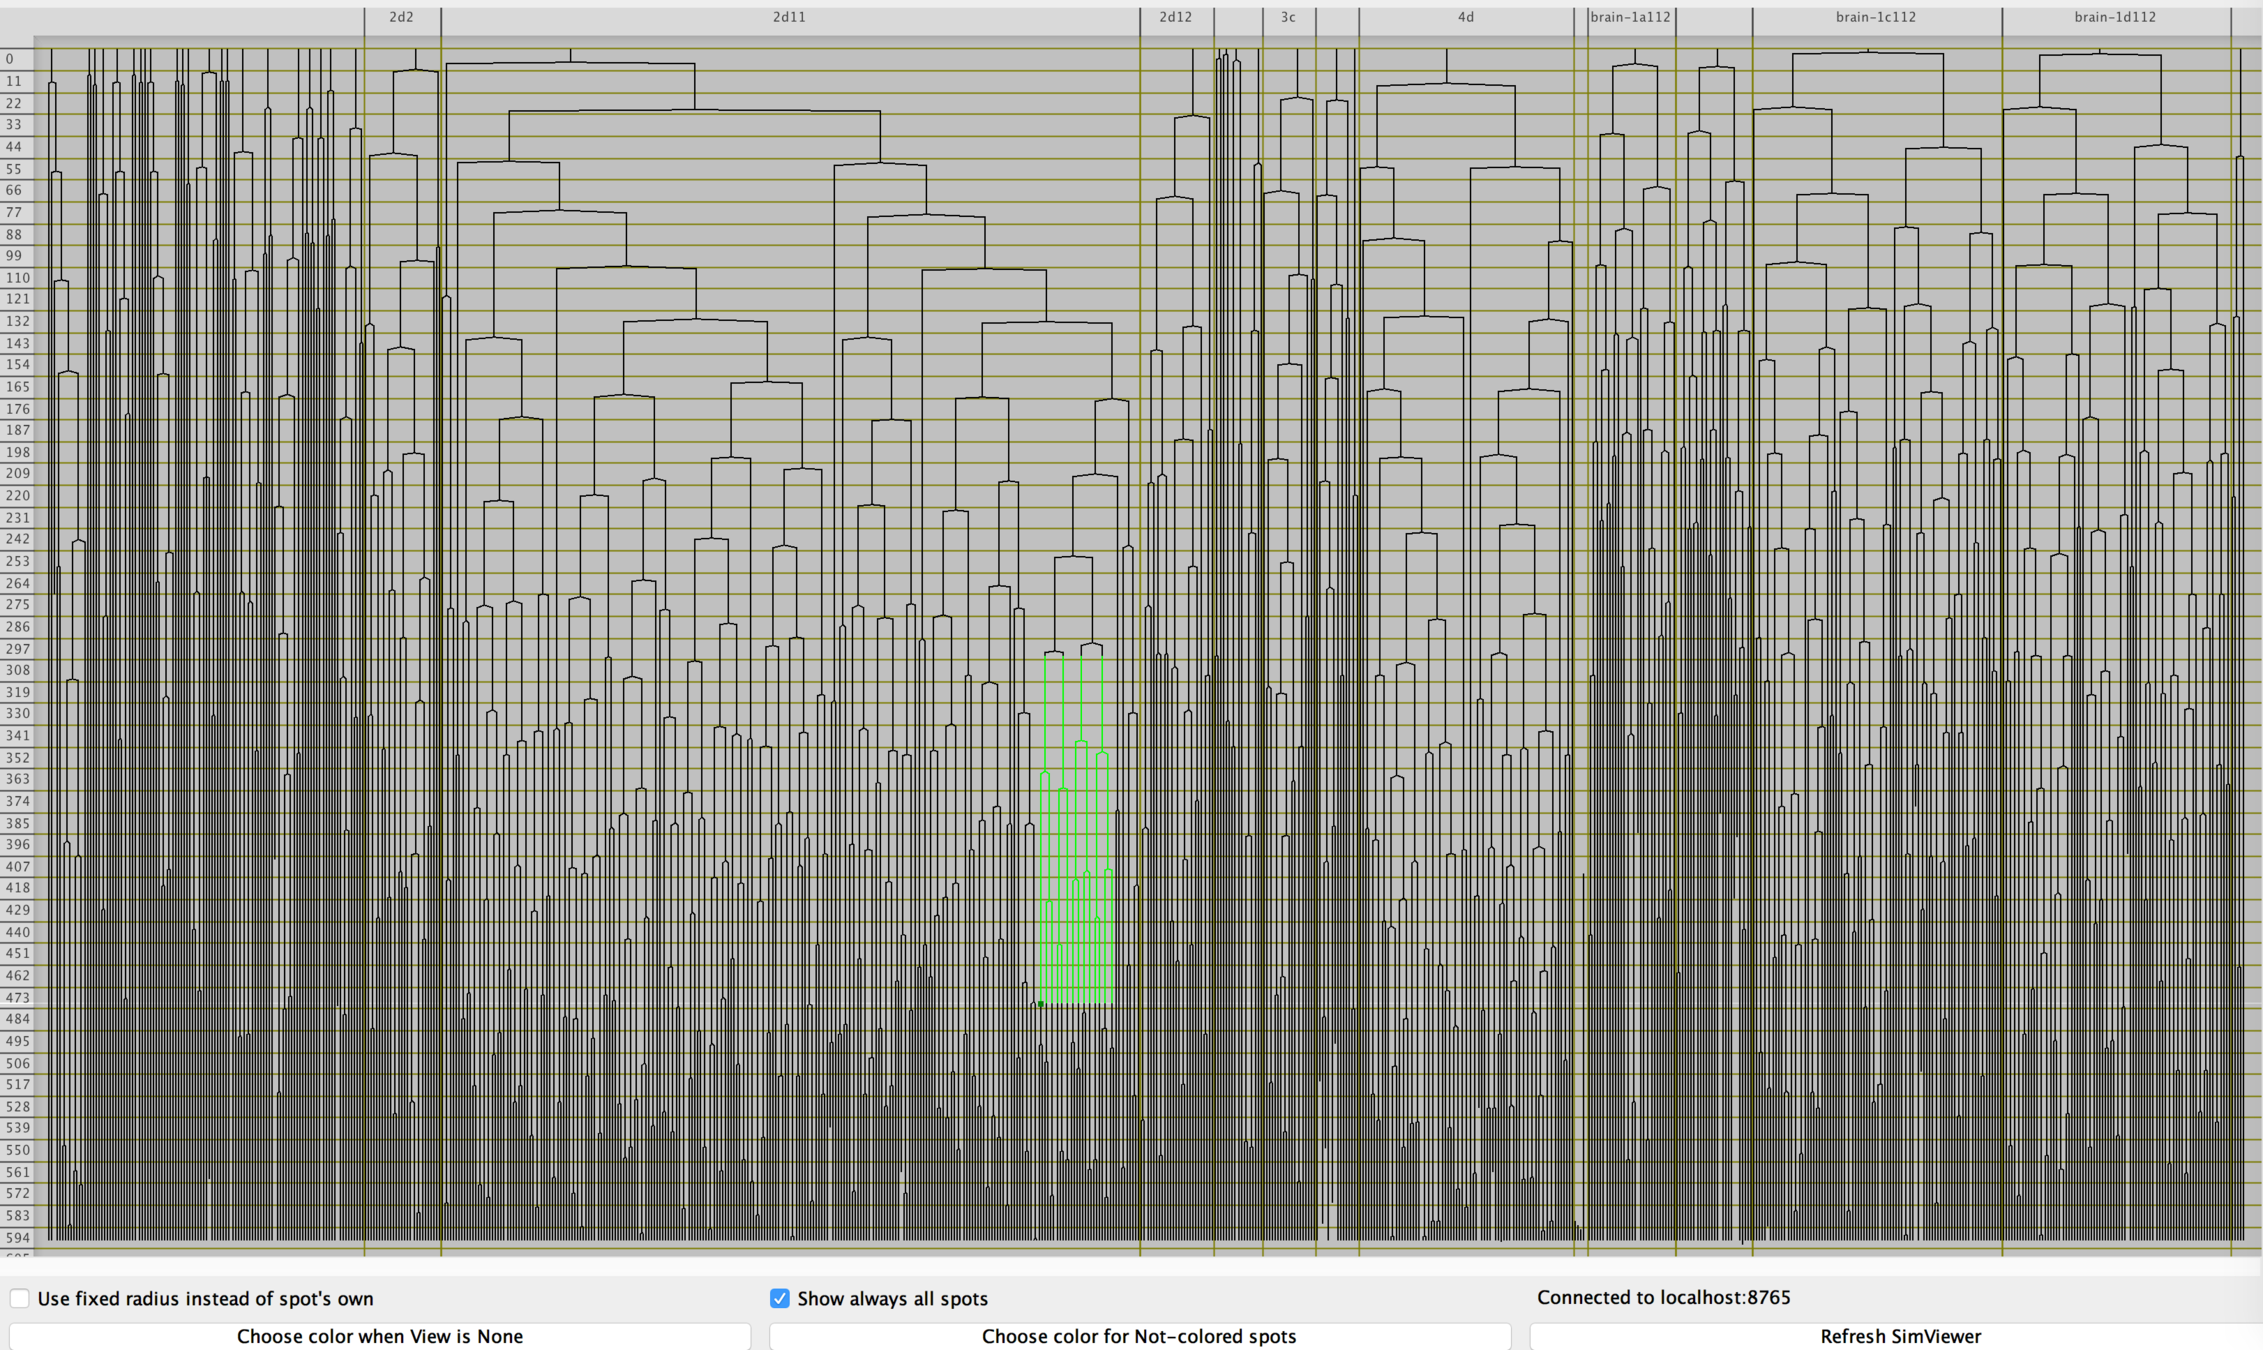Viewport: 2263px width, 1350px height.
Task: Click timepoint 297 row label
Action: tap(17, 649)
